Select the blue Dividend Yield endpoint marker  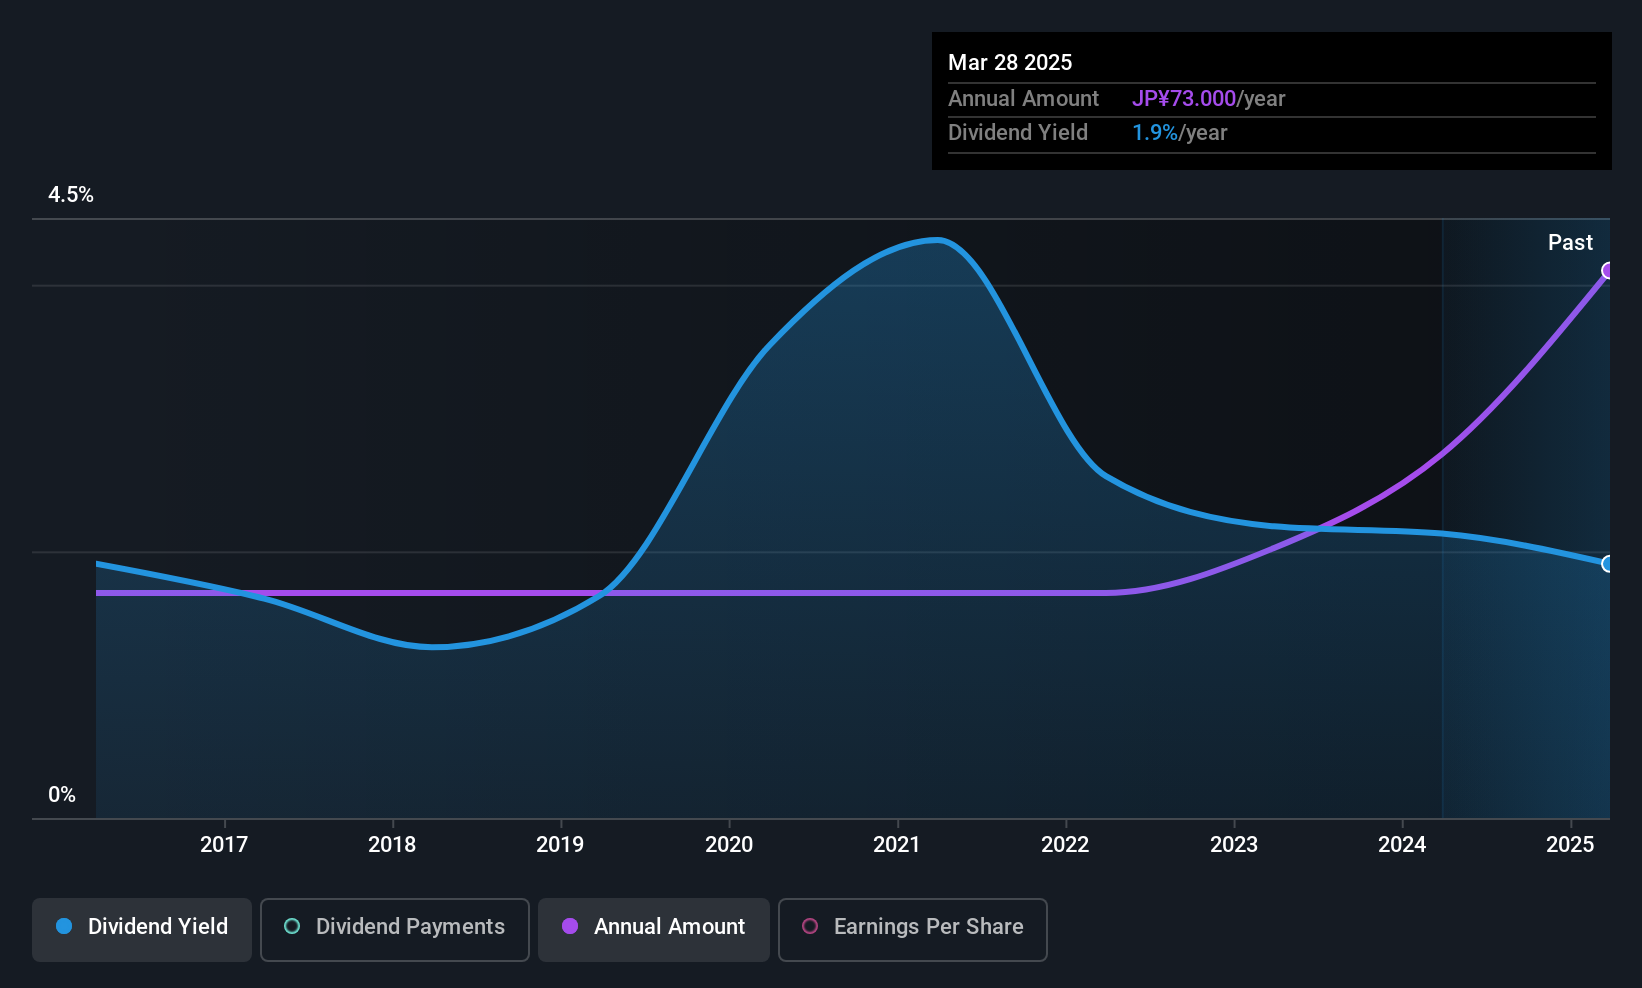[1608, 564]
